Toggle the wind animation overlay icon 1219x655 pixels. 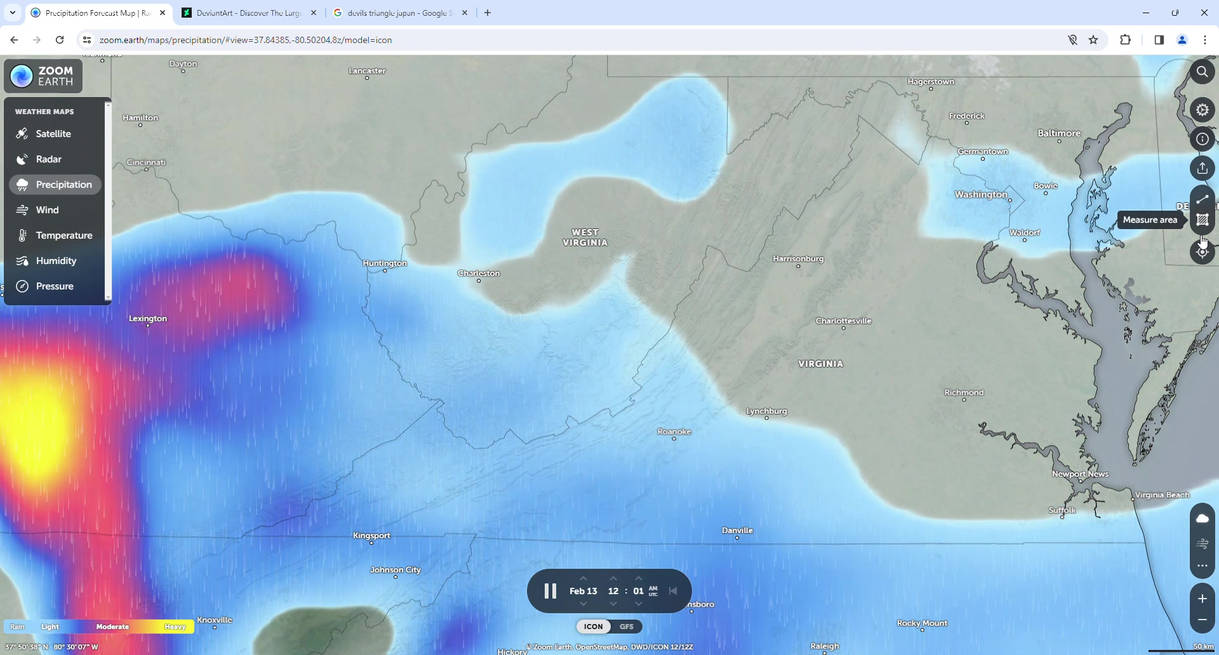click(x=1203, y=543)
